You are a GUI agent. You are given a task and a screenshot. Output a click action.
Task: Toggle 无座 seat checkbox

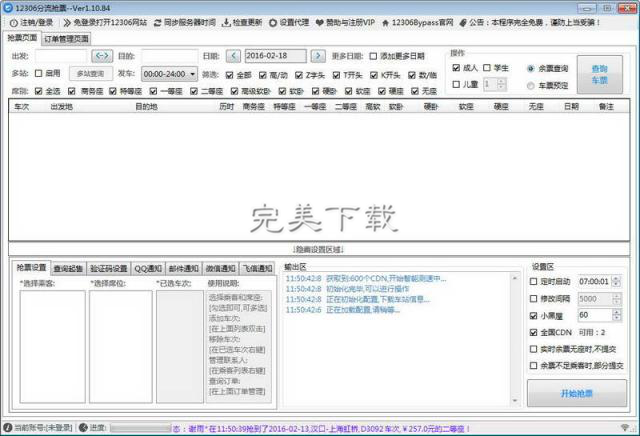pos(415,91)
